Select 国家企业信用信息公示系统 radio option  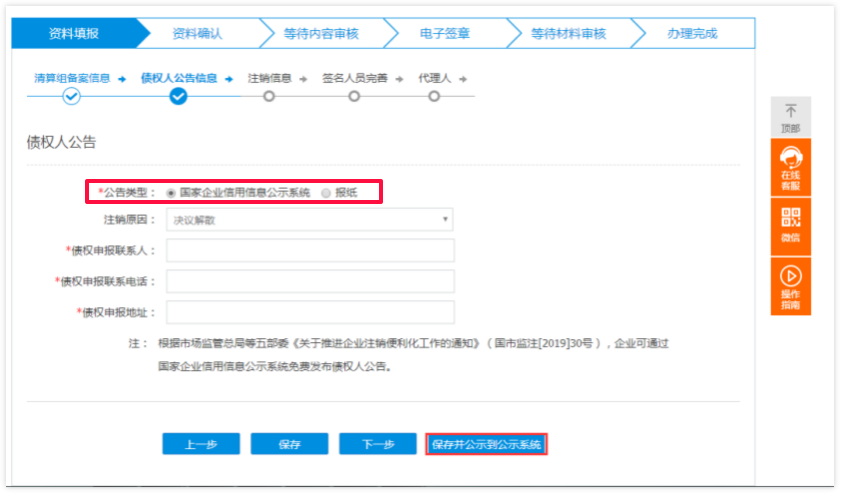tap(171, 192)
